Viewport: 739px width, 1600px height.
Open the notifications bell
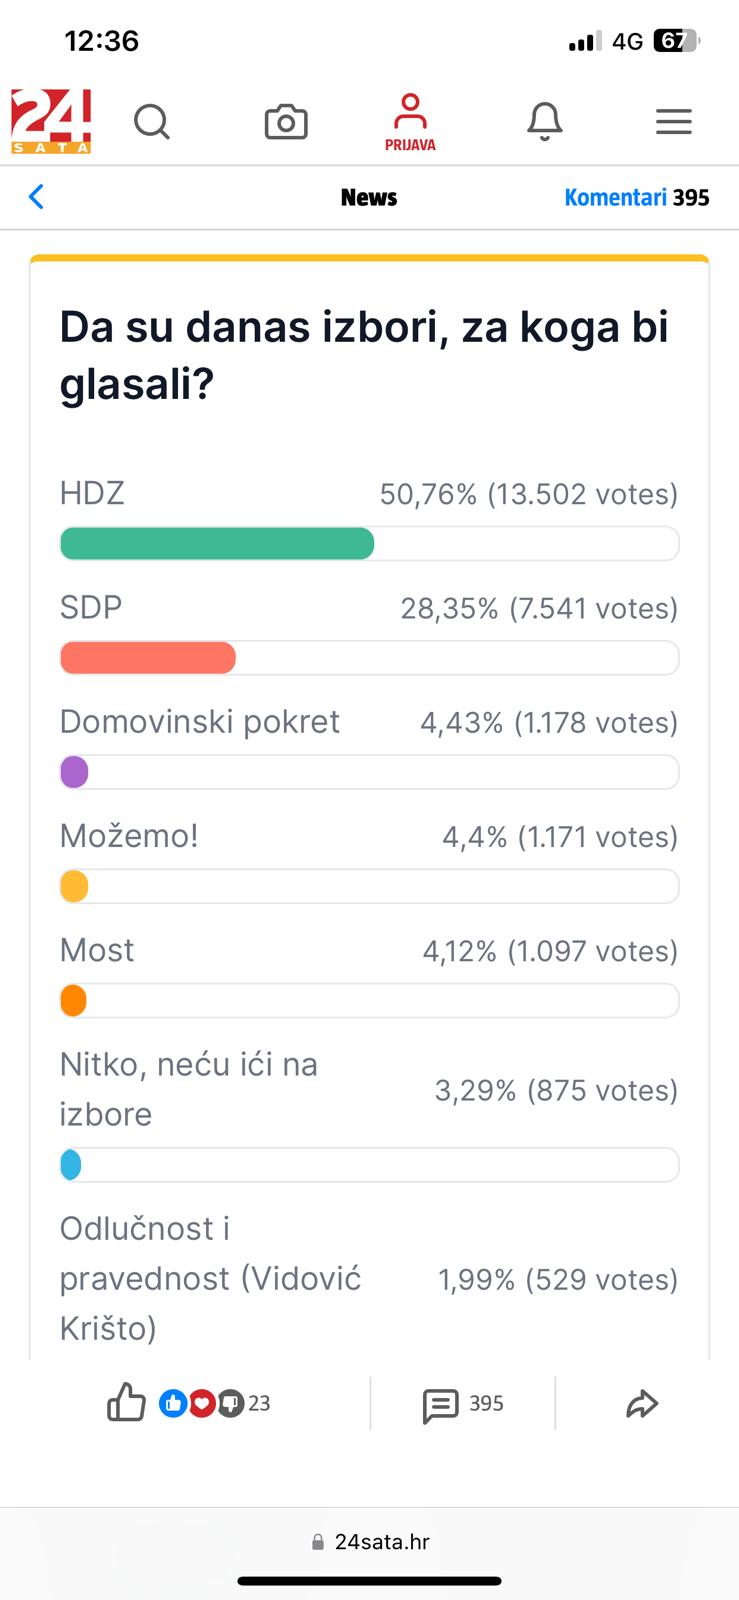[x=545, y=122]
